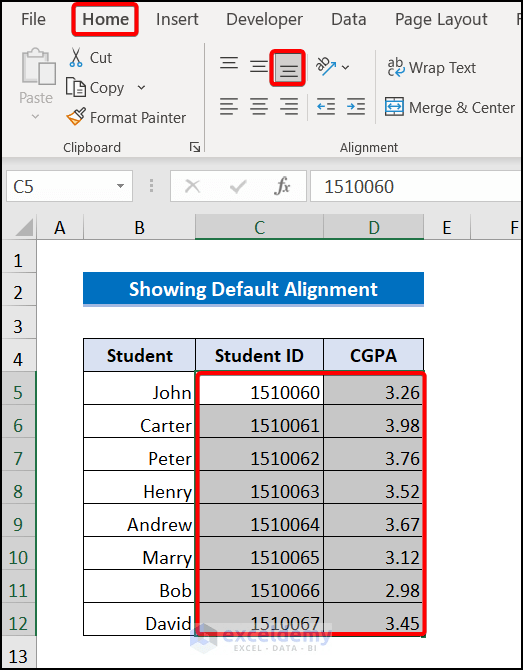Select the CGPA cell 2.98
Viewport: 523px width, 670px height.
tap(373, 586)
